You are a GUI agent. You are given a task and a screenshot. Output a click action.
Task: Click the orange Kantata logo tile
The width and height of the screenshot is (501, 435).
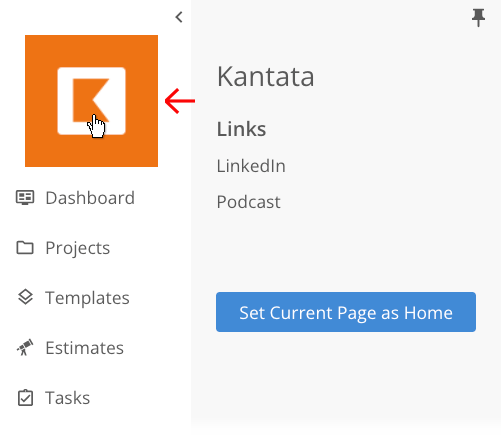91,101
